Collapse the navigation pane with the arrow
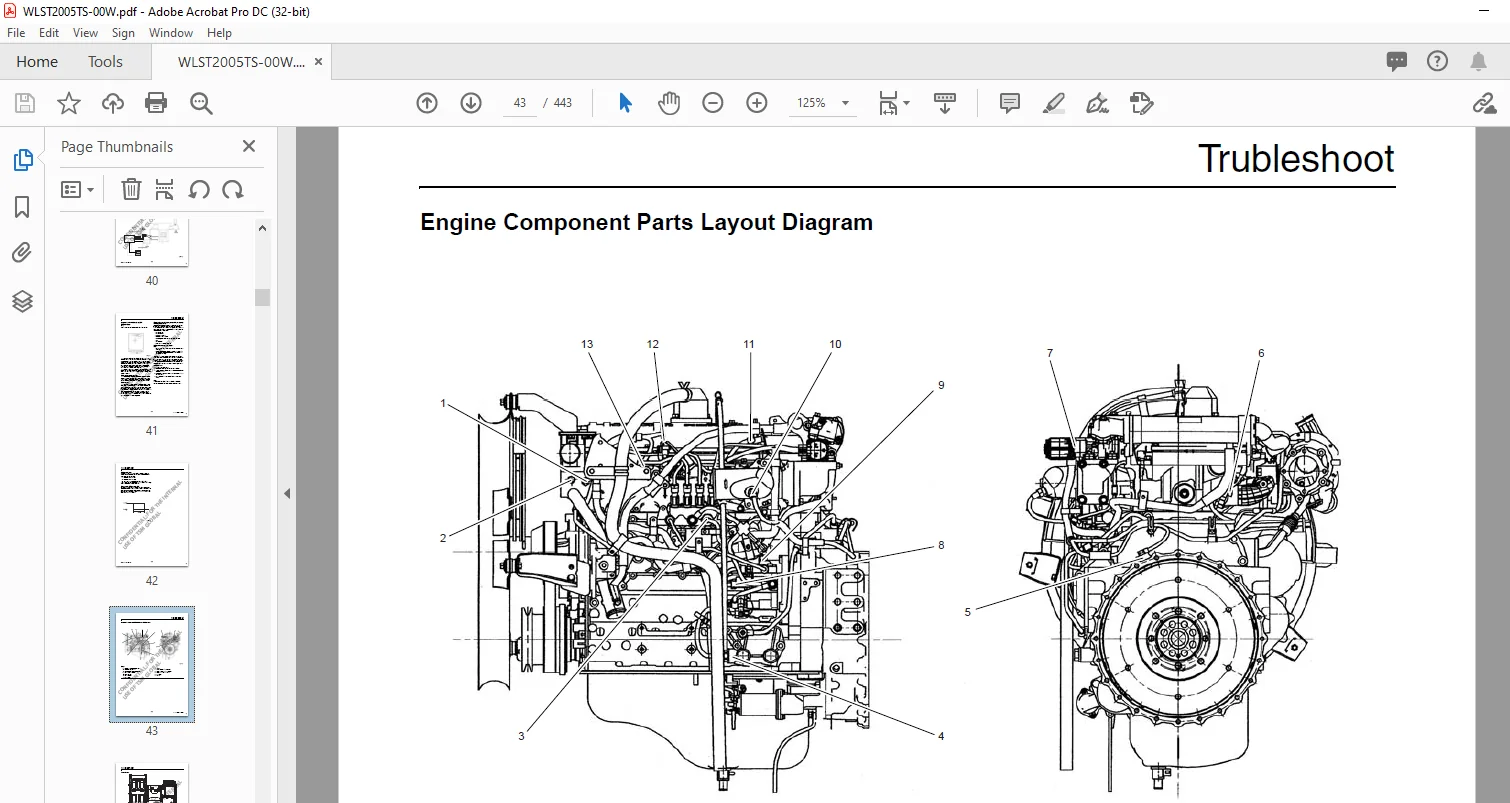The image size is (1510, 803). [x=287, y=493]
